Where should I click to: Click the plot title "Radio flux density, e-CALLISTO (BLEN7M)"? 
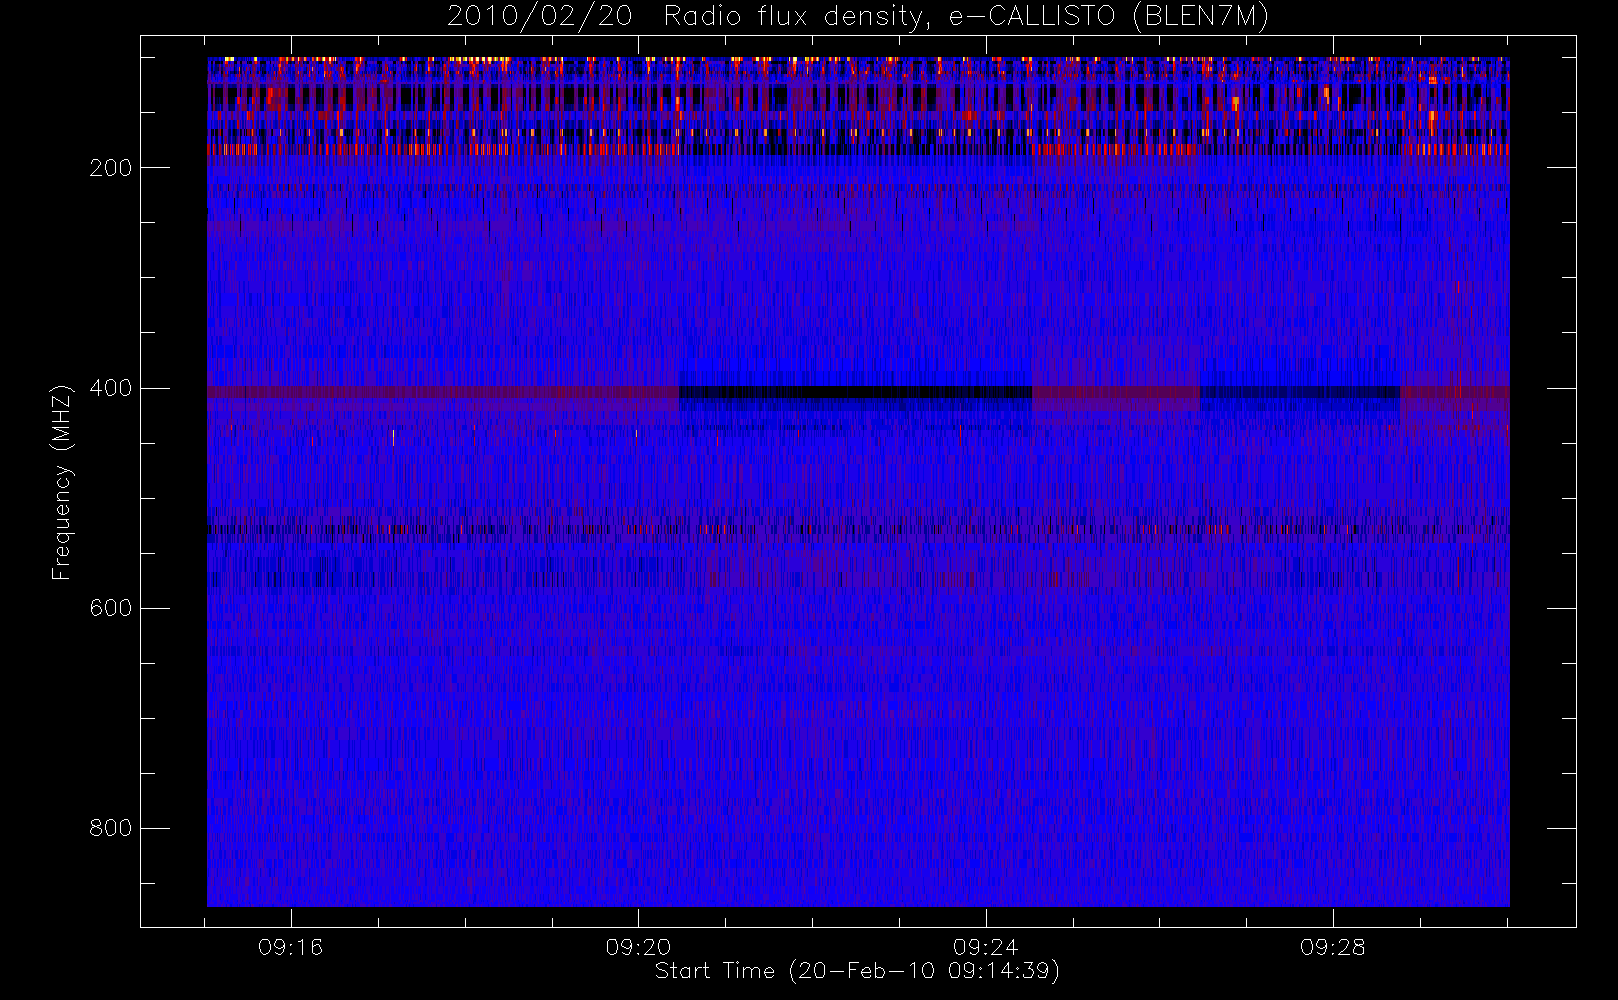tap(966, 17)
